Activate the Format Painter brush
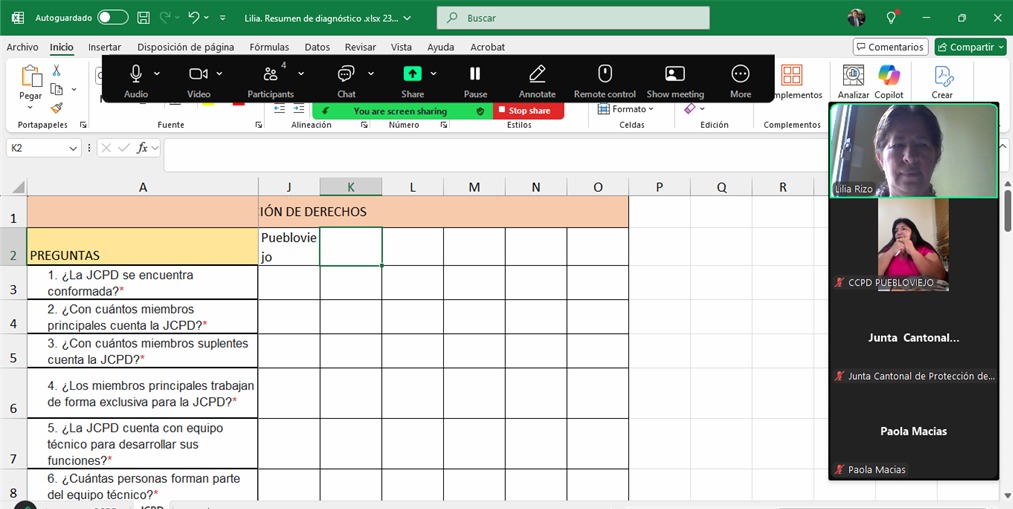 pos(57,107)
